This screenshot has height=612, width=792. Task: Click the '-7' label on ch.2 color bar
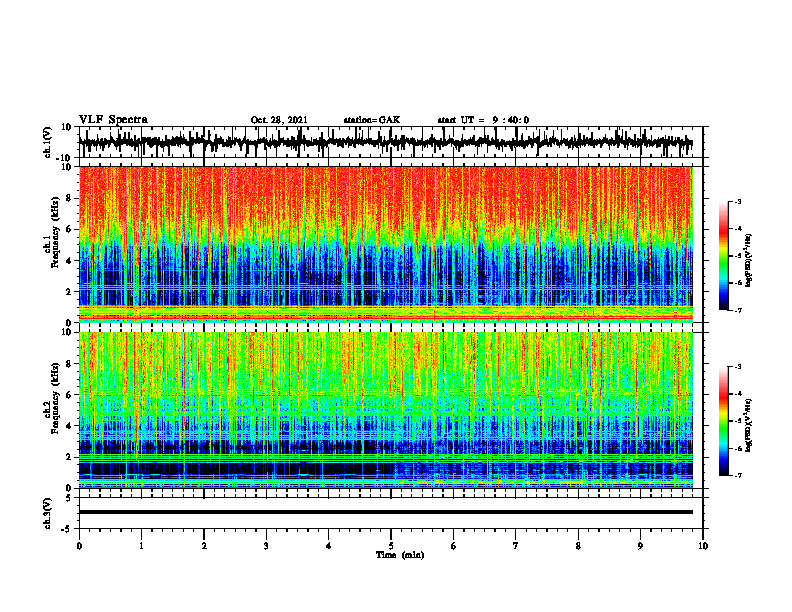click(737, 475)
